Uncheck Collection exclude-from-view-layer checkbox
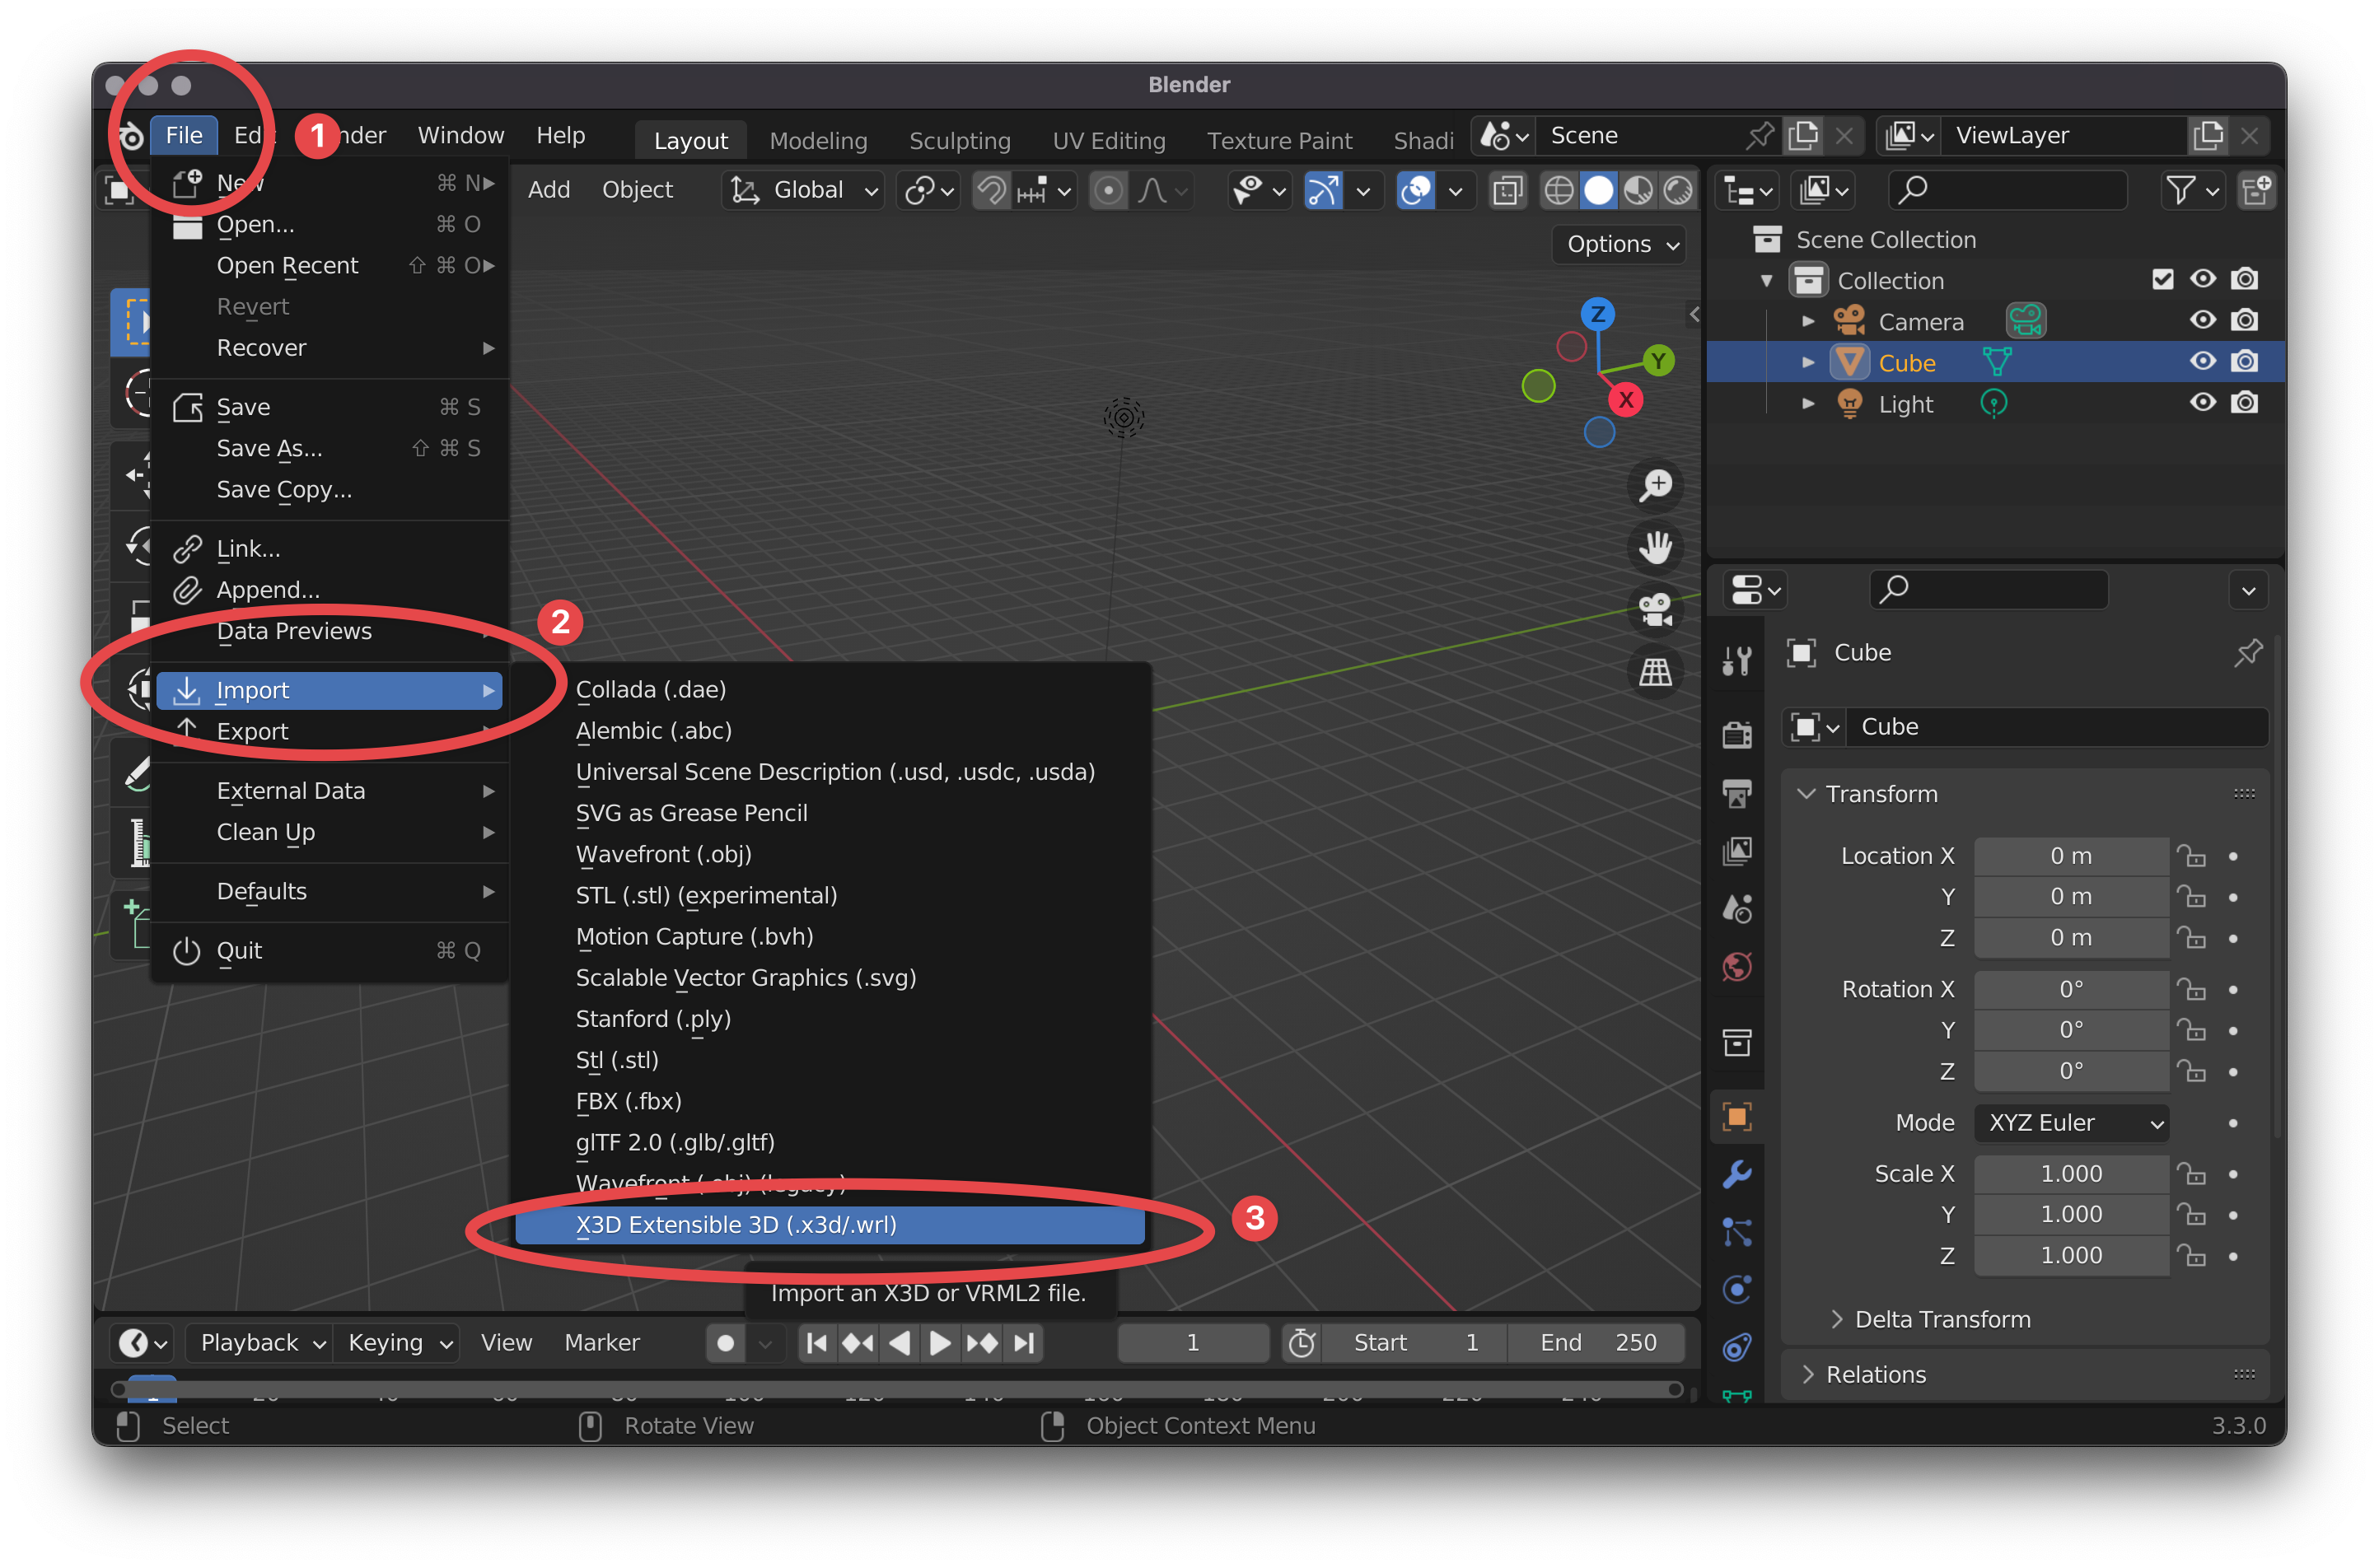2379x1568 pixels. click(2162, 280)
